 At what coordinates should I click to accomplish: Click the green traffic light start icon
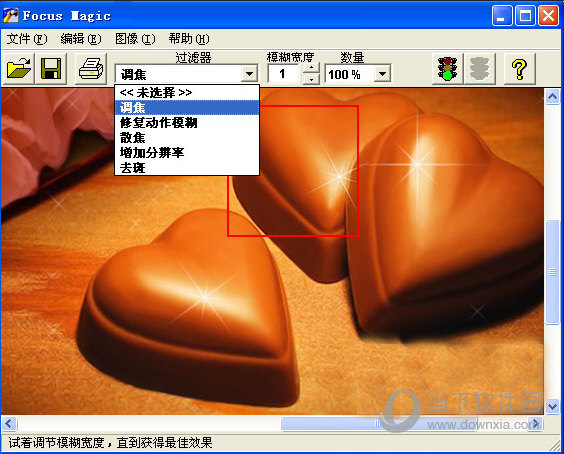(x=447, y=68)
